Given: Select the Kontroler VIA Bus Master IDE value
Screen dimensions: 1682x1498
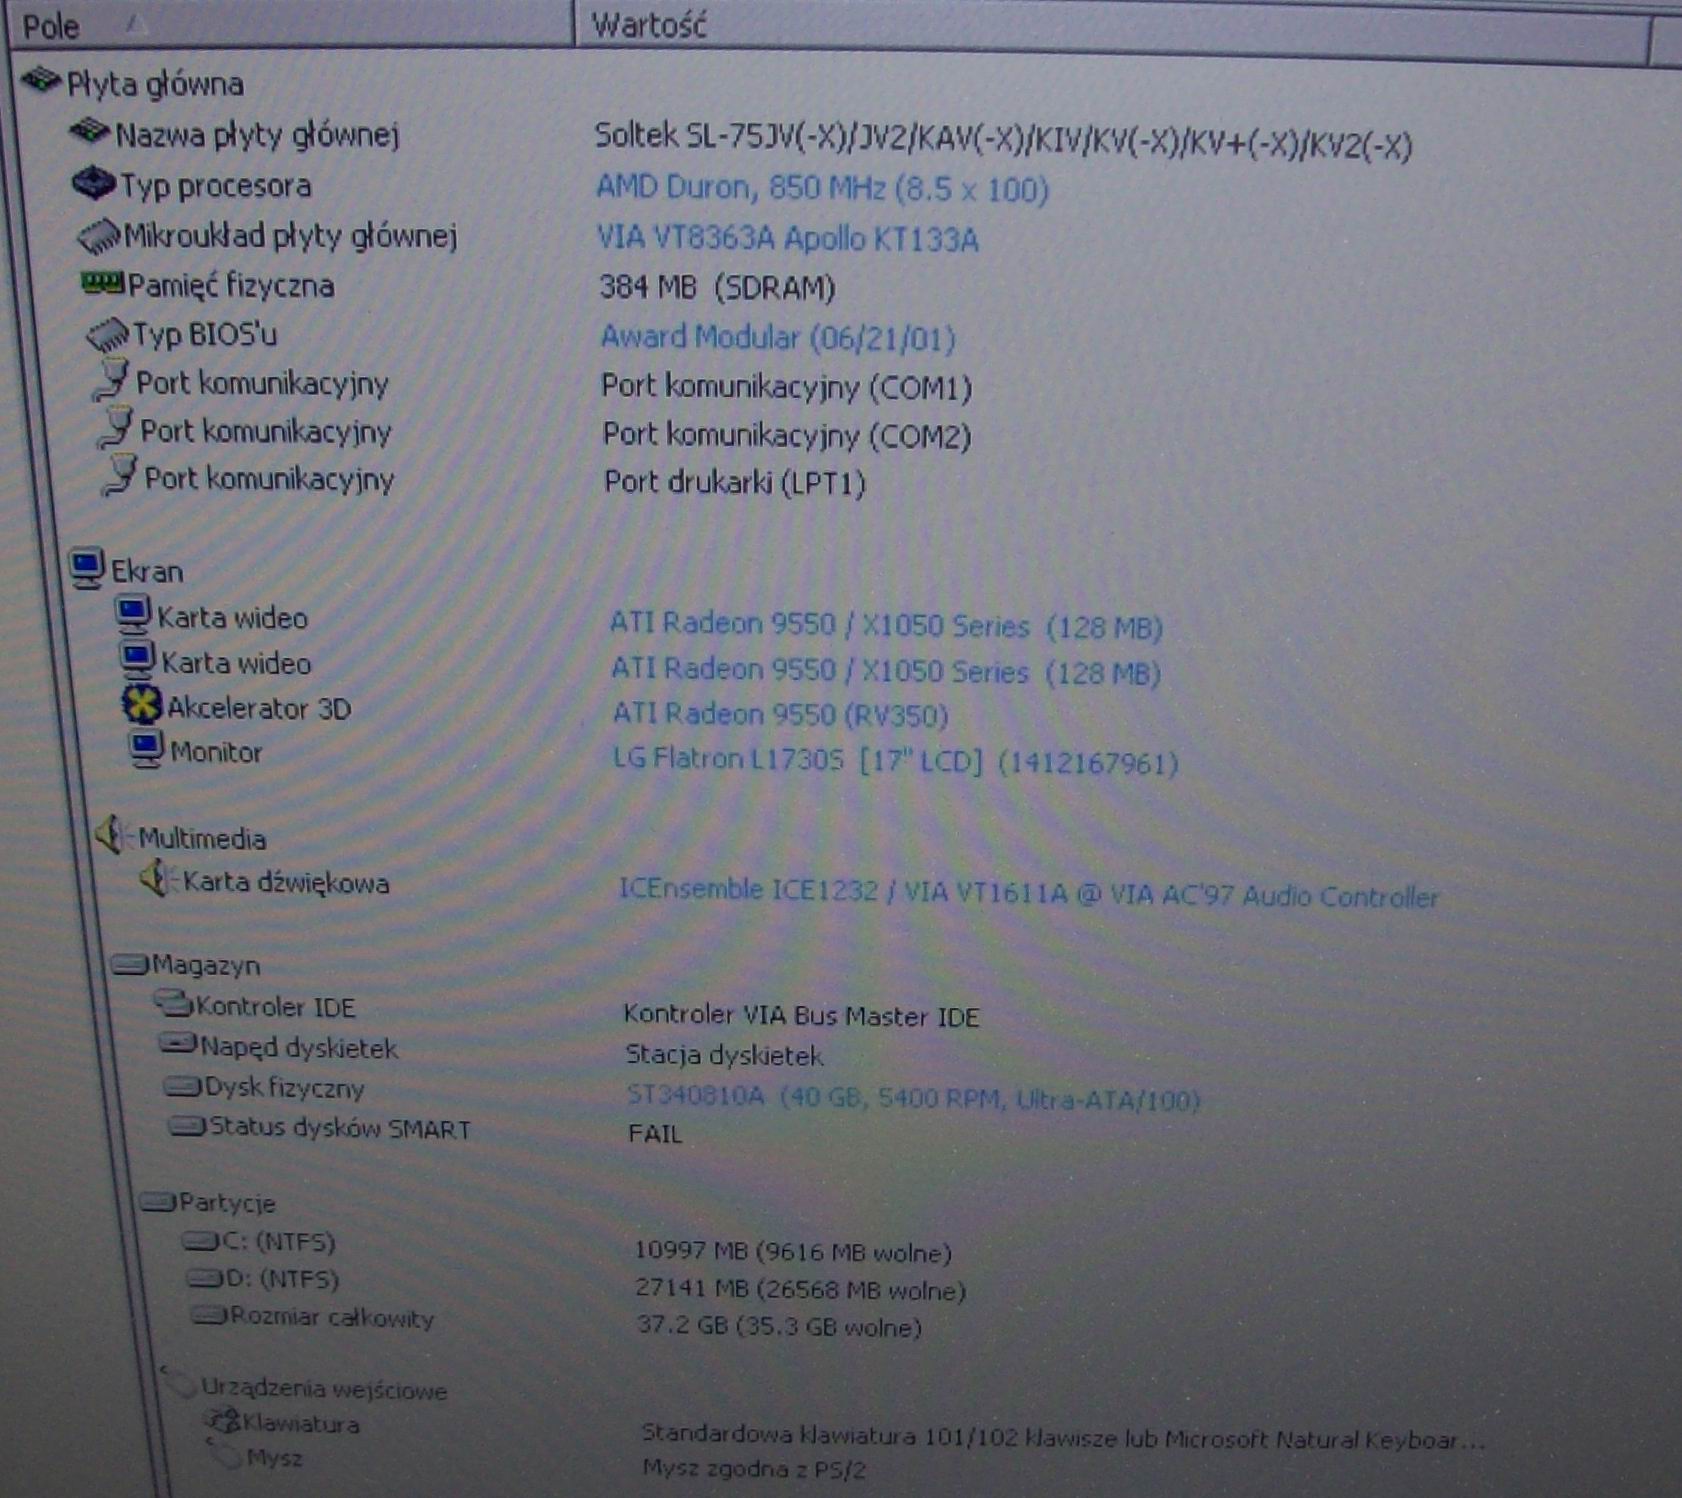Looking at the screenshot, I should point(801,1016).
